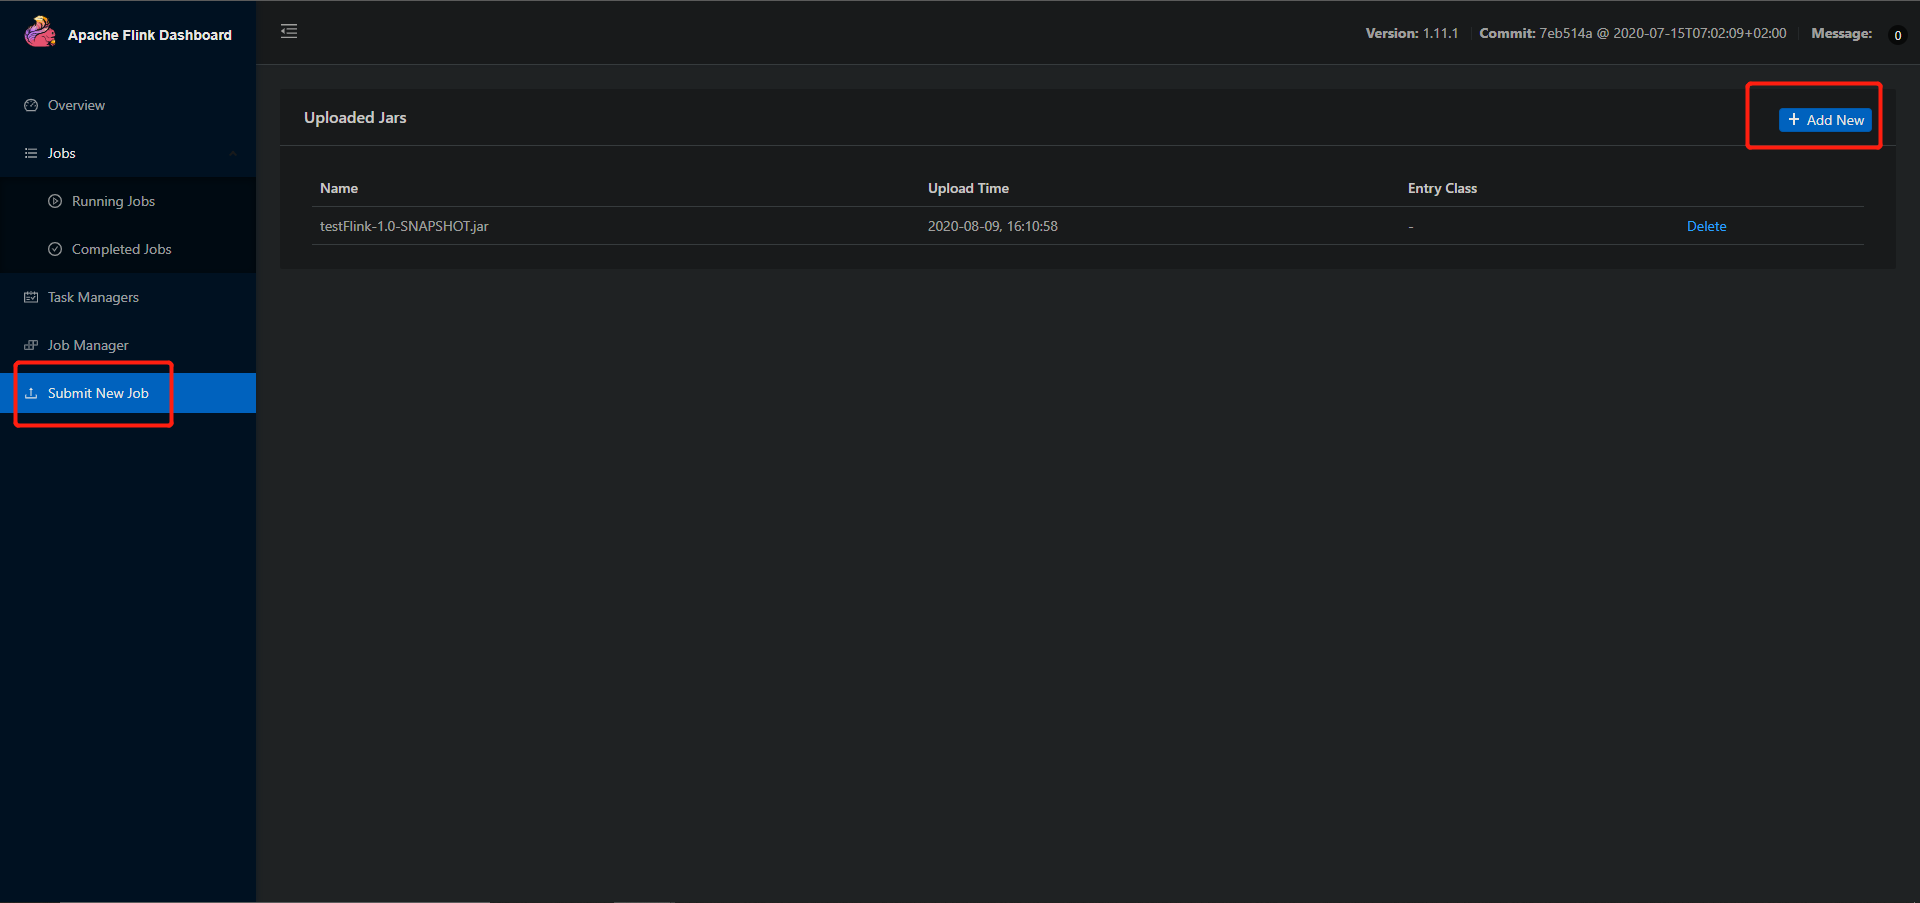The image size is (1920, 903).
Task: Click the Message: label in header
Action: pyautogui.click(x=1842, y=33)
